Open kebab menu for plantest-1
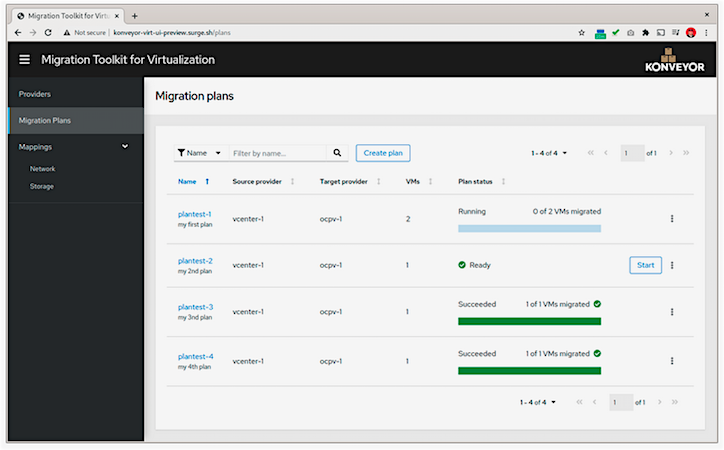Viewport: 724px width, 450px height. pos(672,219)
